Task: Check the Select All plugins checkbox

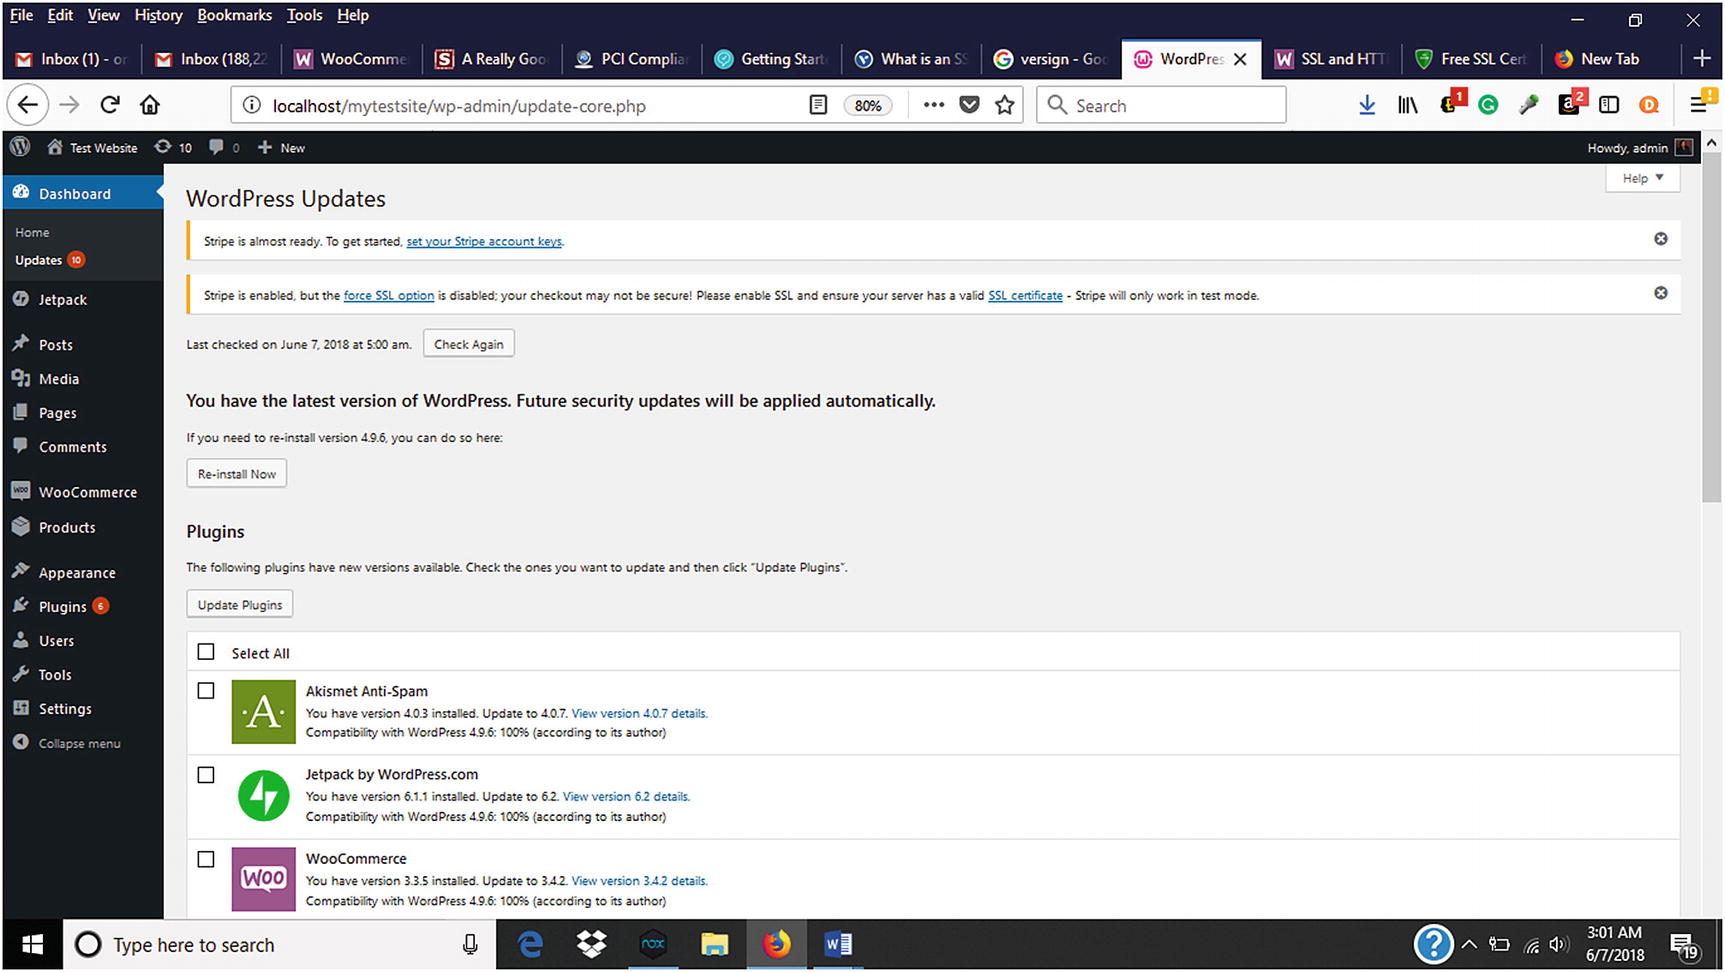Action: tap(206, 652)
